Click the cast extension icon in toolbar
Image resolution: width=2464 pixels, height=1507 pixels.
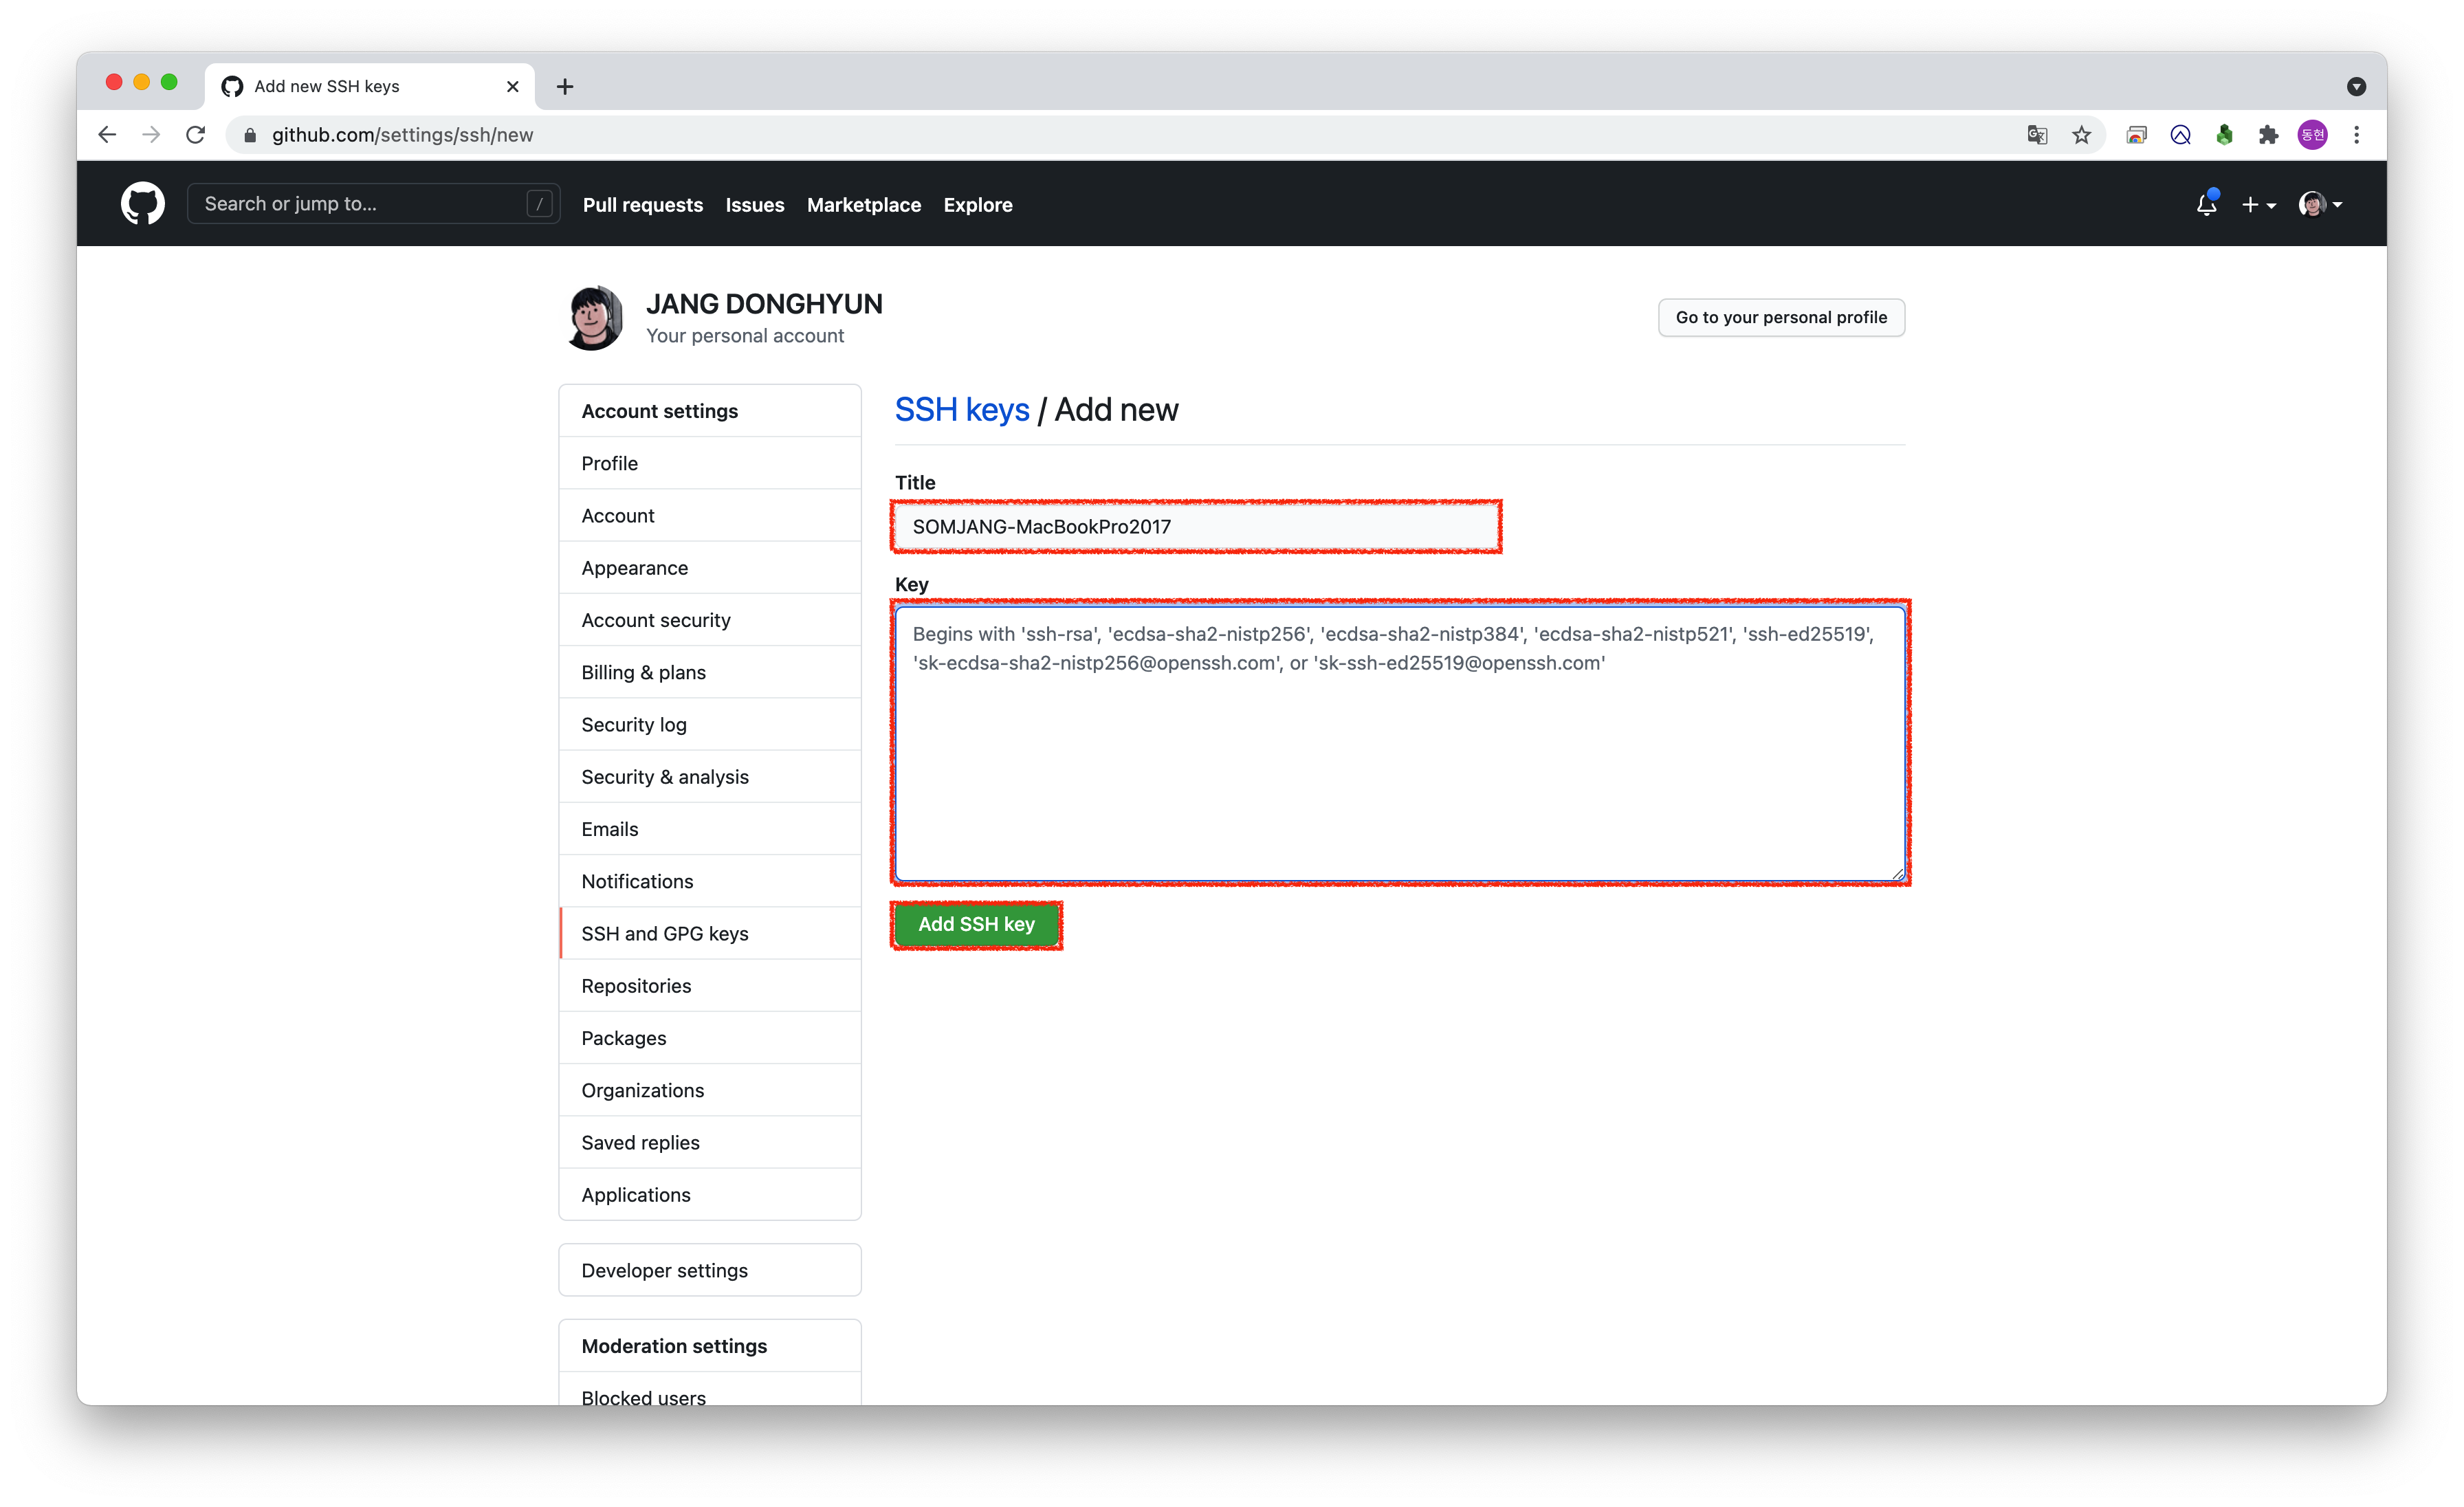[2136, 135]
